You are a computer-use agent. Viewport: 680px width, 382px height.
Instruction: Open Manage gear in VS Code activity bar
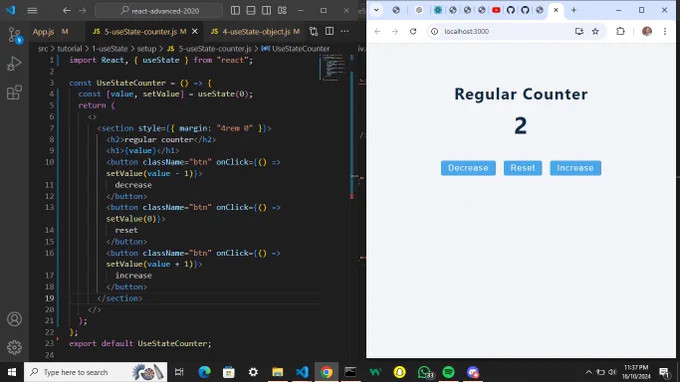(x=14, y=347)
